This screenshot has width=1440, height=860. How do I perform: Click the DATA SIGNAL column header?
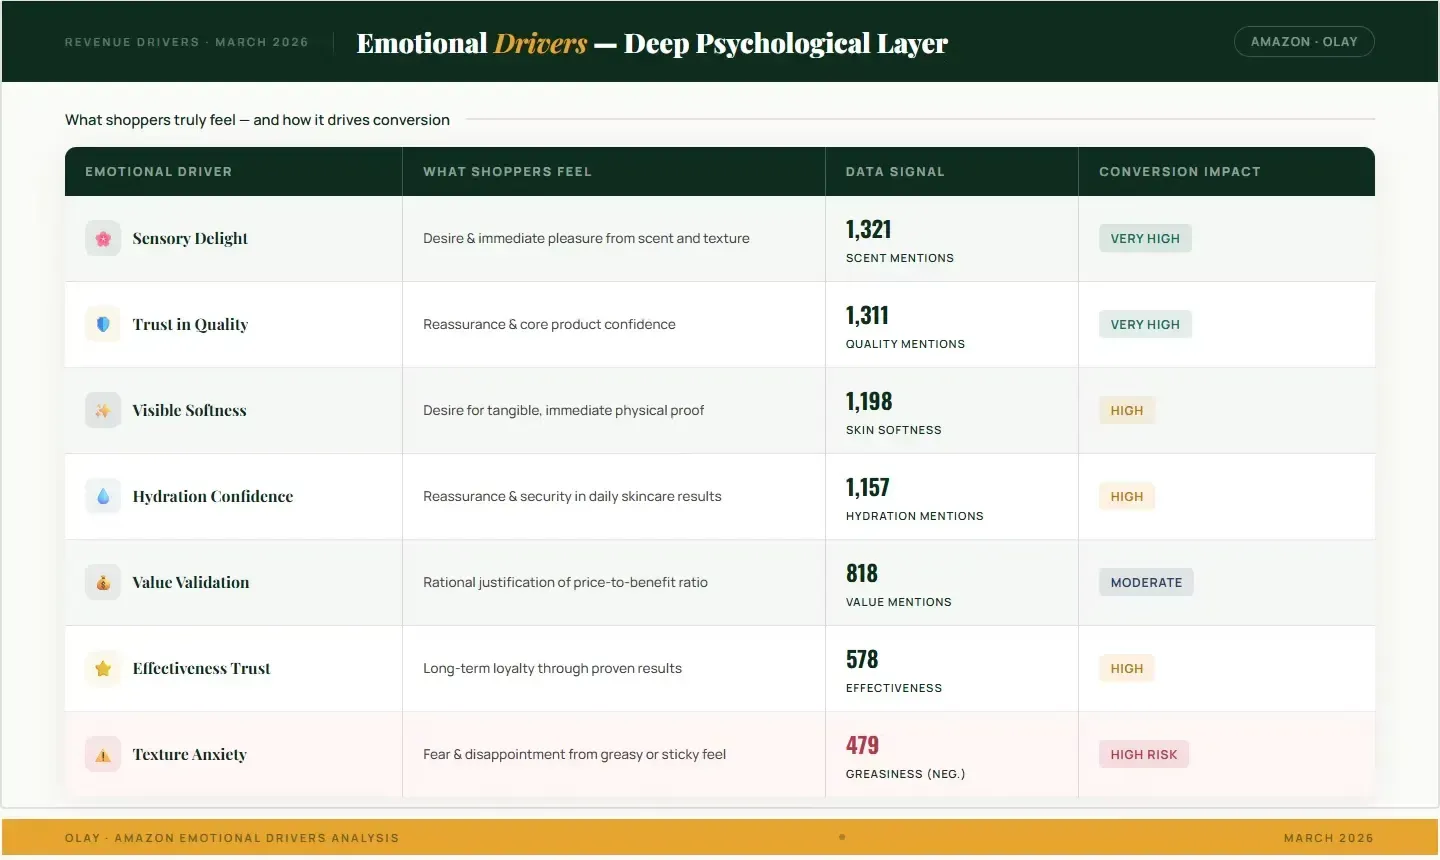[895, 172]
